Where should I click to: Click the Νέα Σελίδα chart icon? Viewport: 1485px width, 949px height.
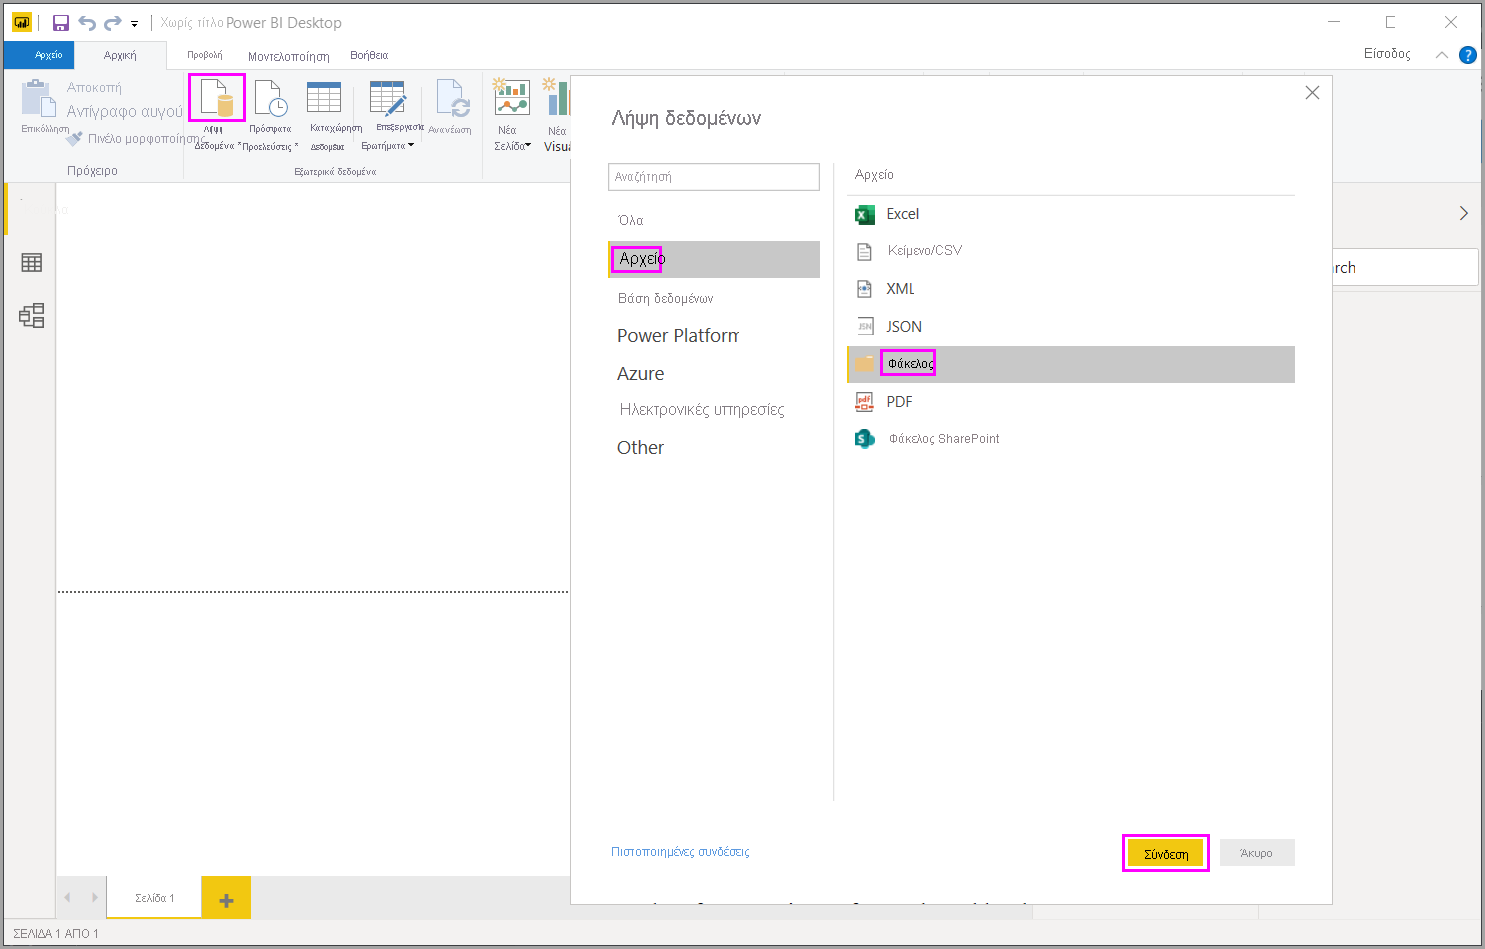point(512,98)
